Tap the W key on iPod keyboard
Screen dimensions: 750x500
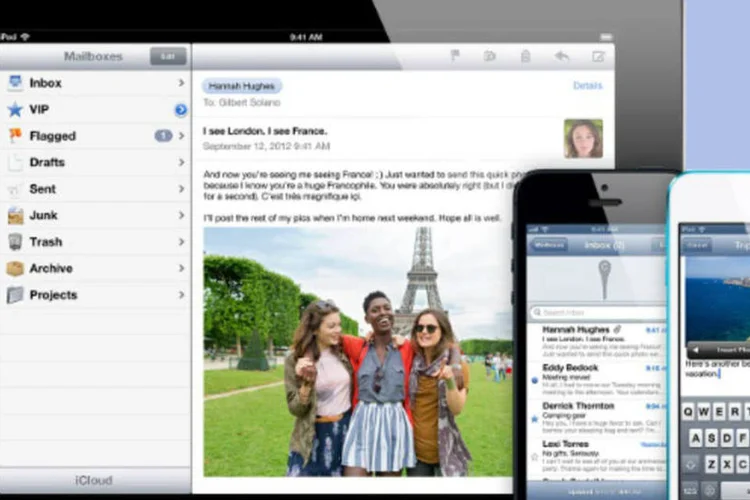click(x=704, y=411)
